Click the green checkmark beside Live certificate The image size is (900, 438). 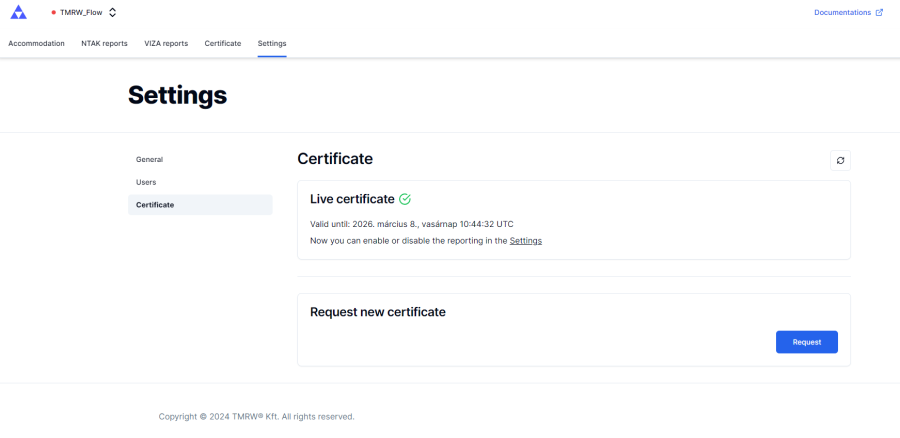coord(405,199)
